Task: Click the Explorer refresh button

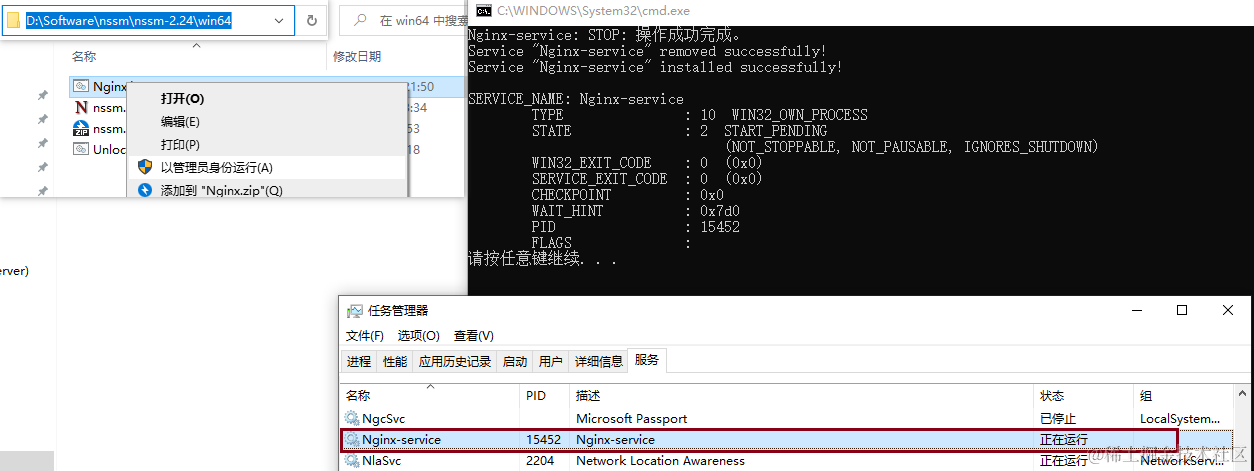Action: pyautogui.click(x=312, y=21)
